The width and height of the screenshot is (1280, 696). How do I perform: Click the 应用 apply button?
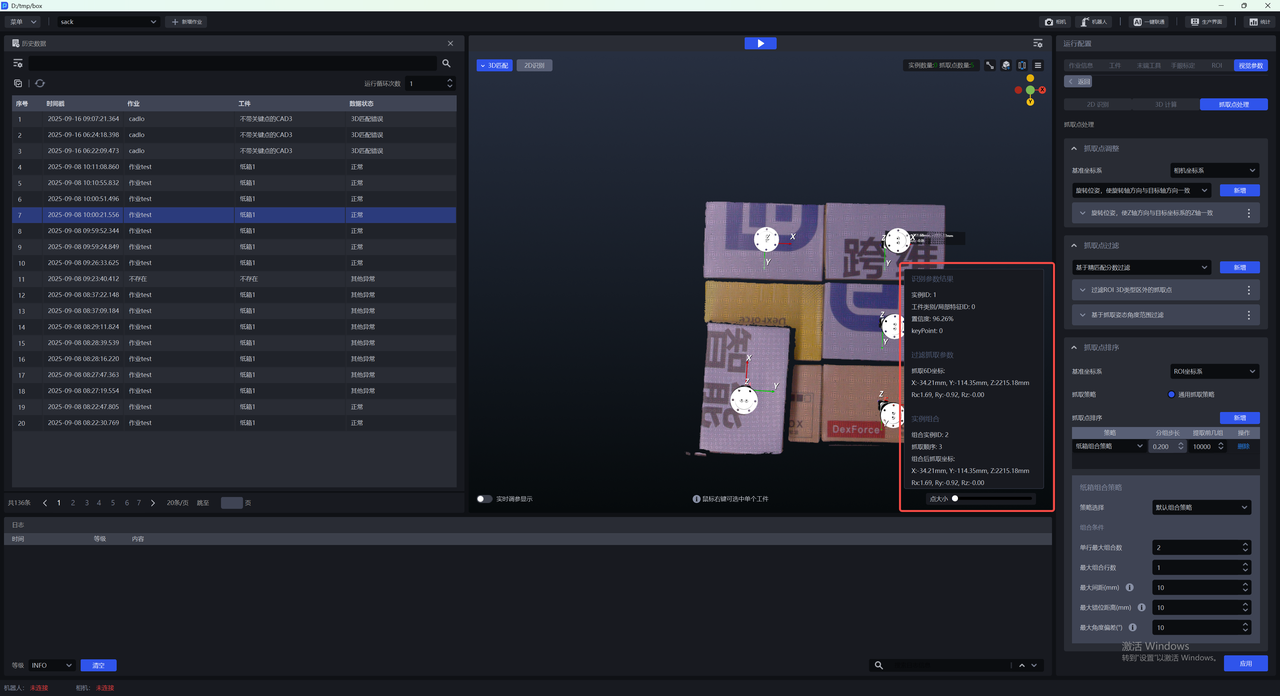(1245, 663)
